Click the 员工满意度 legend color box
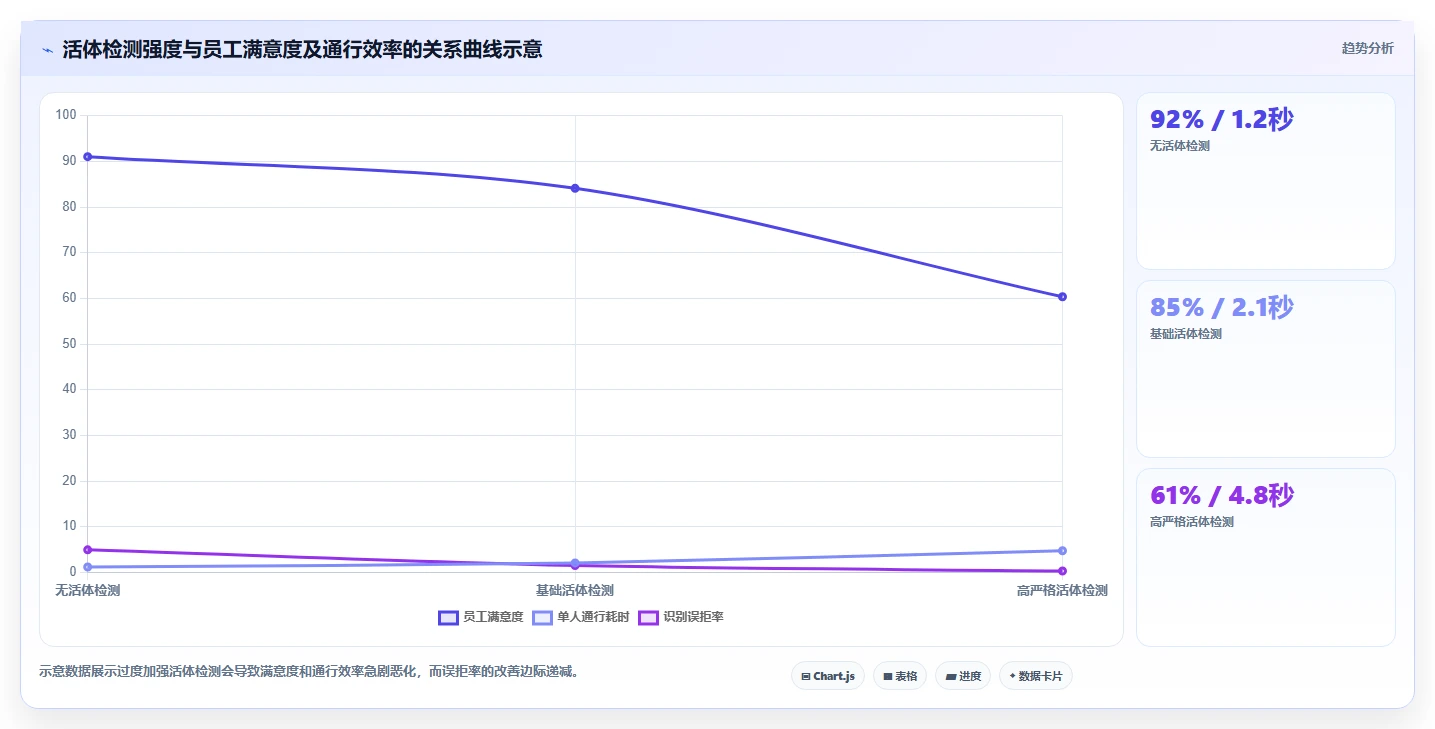Image resolution: width=1435 pixels, height=729 pixels. pyautogui.click(x=448, y=617)
